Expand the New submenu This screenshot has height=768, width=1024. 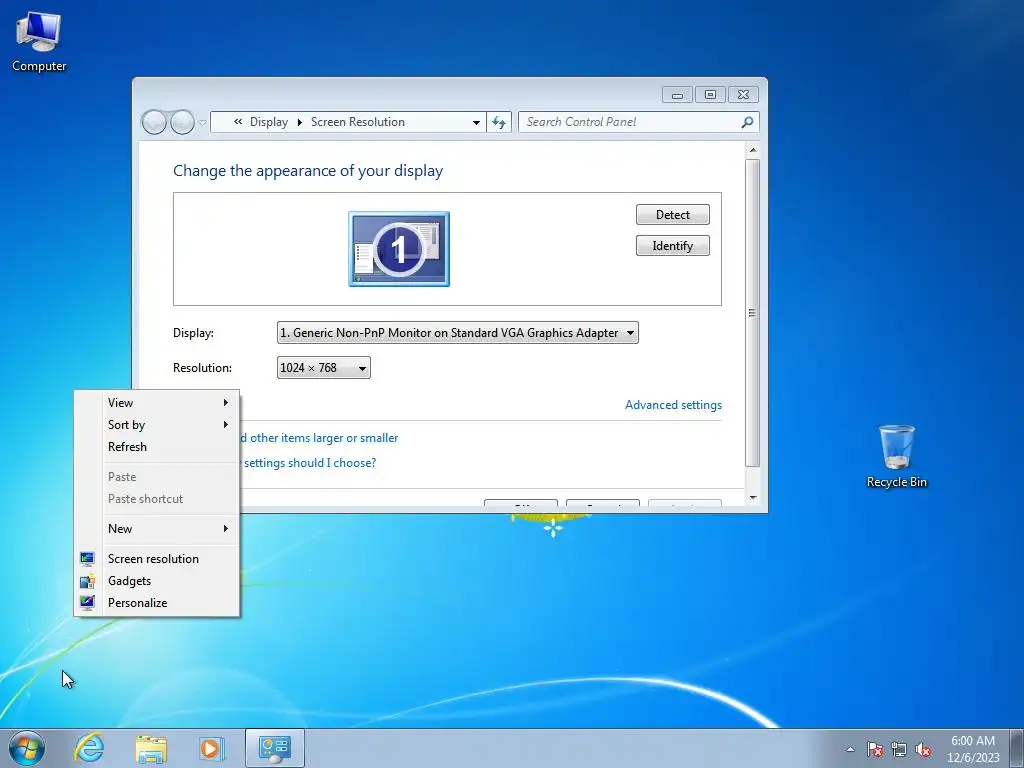pos(157,528)
